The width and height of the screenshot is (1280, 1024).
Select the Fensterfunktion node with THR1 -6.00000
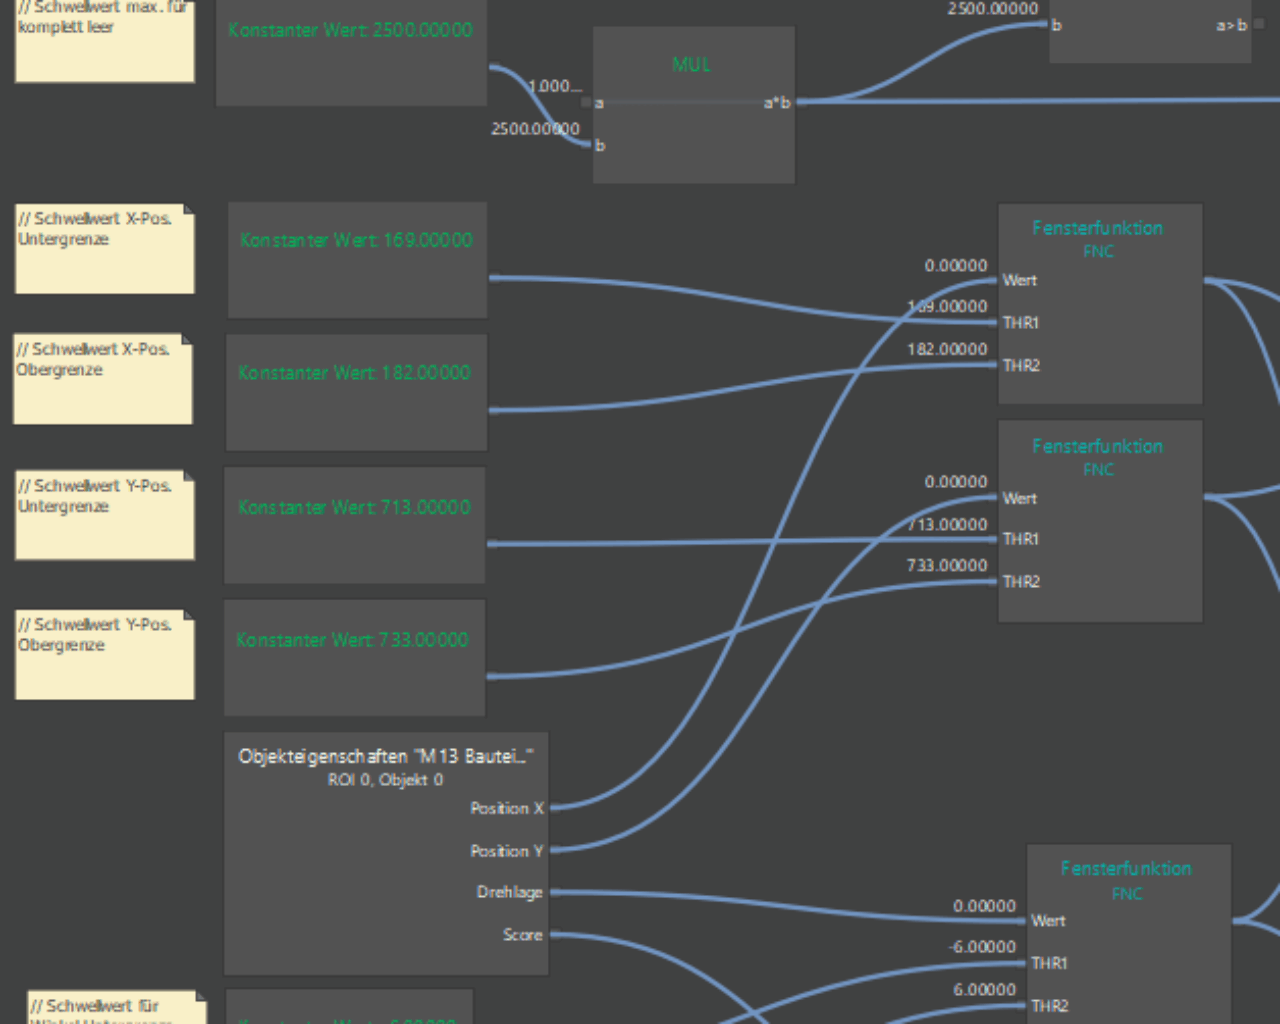pos(1128,935)
